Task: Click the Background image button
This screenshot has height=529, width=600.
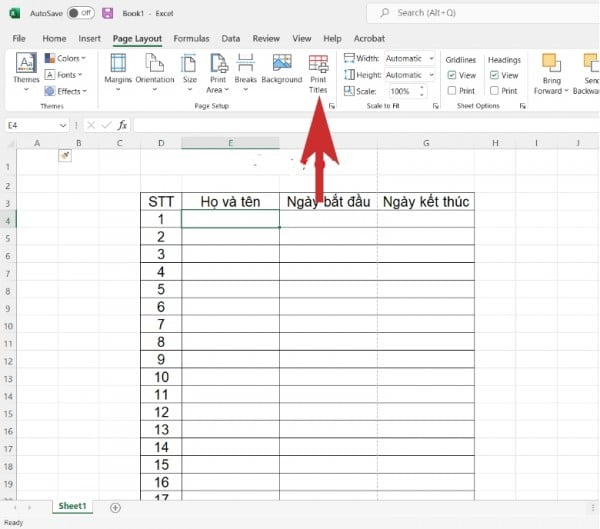Action: 282,69
